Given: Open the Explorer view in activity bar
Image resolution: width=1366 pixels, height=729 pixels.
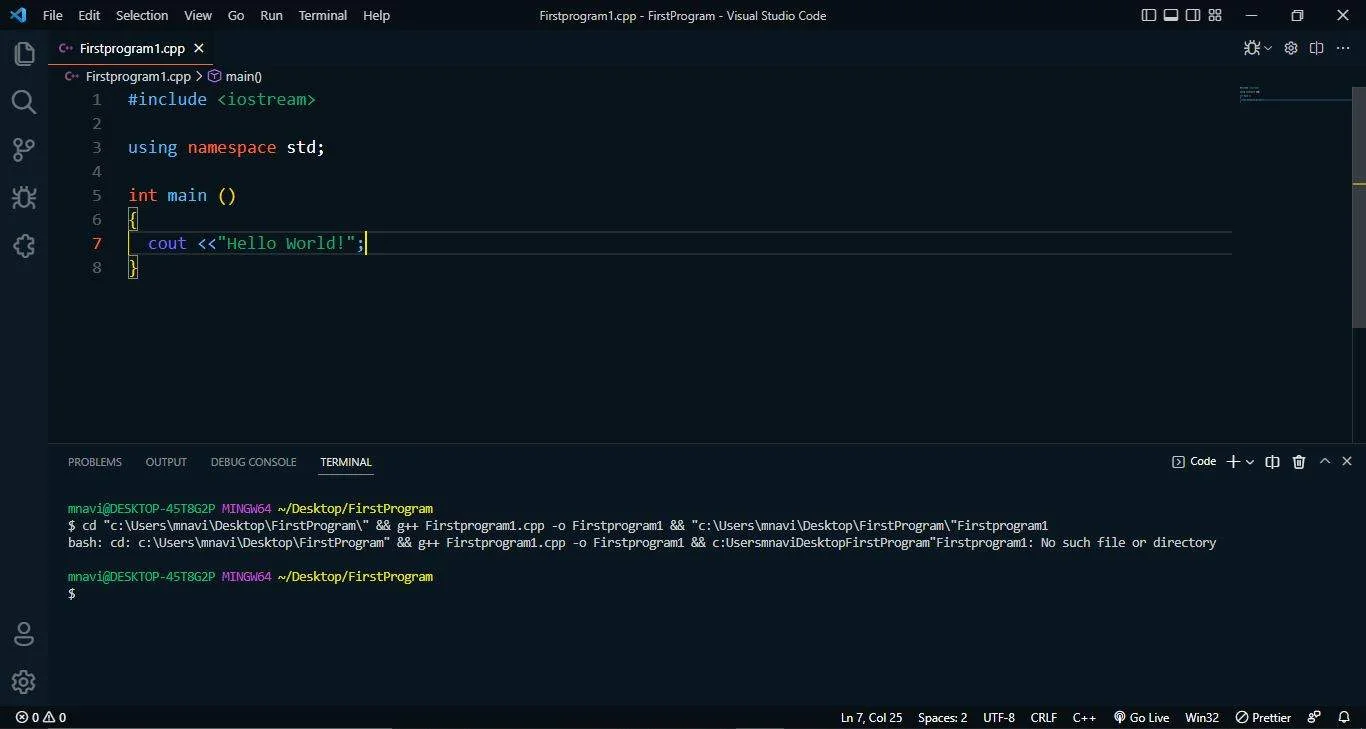Looking at the screenshot, I should [24, 54].
